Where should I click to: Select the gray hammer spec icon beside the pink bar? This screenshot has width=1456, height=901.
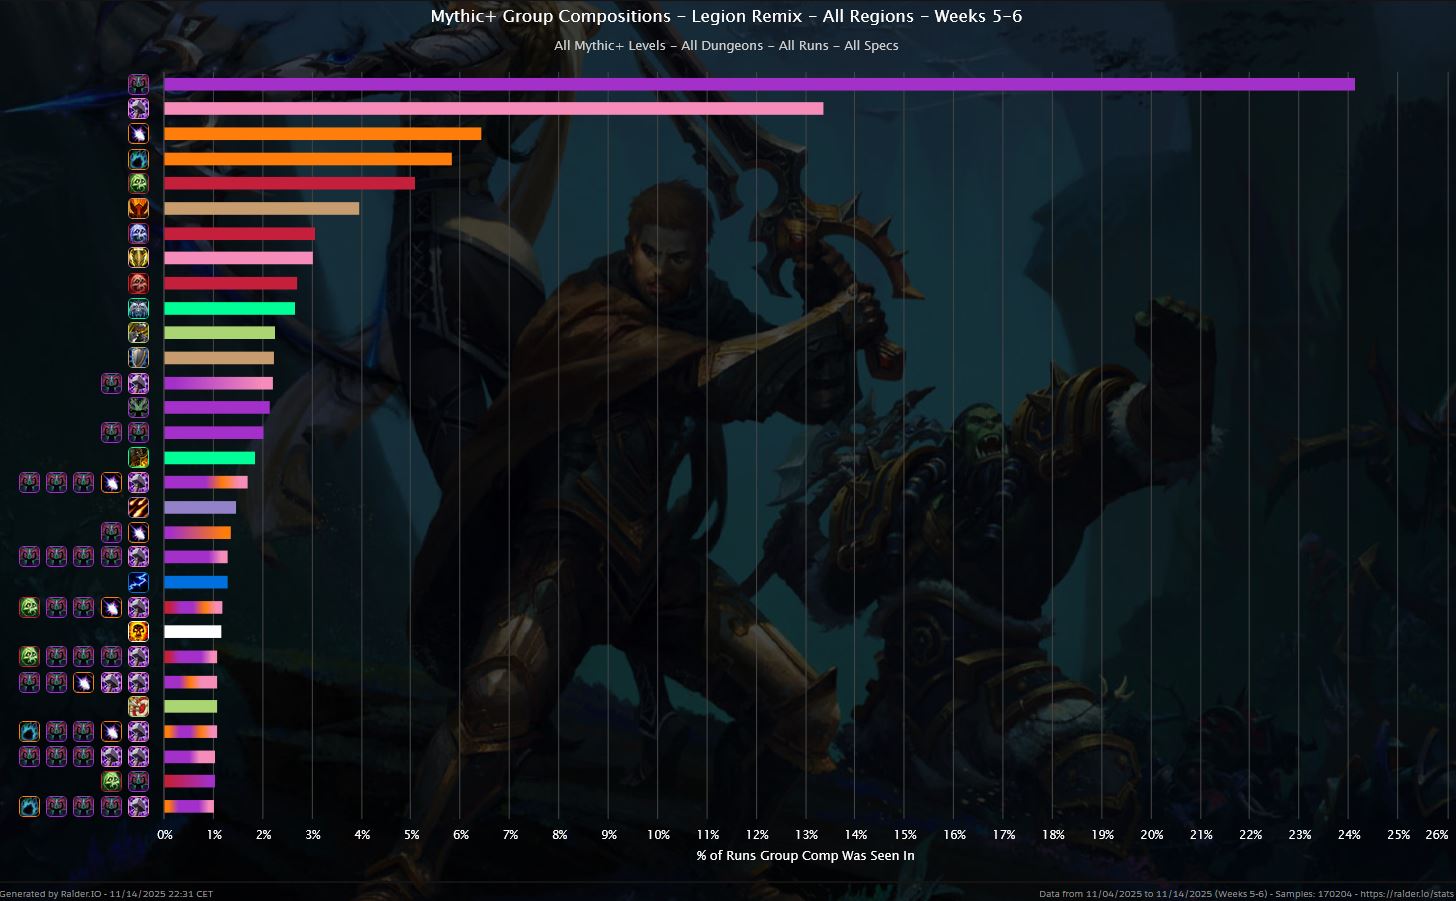tap(138, 108)
